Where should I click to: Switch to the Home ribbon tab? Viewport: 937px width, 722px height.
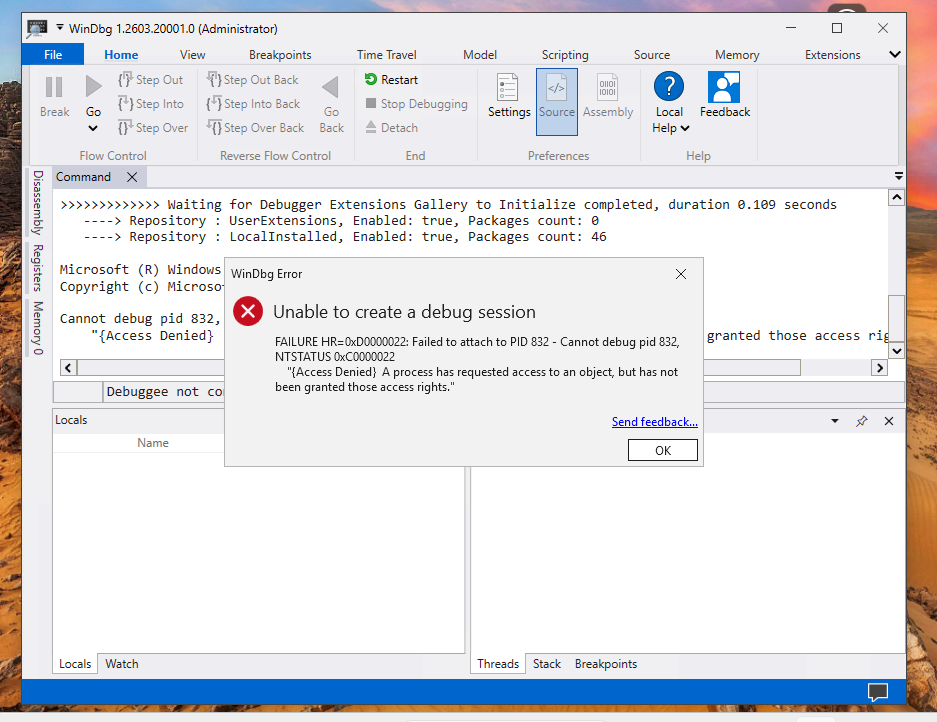pos(121,54)
